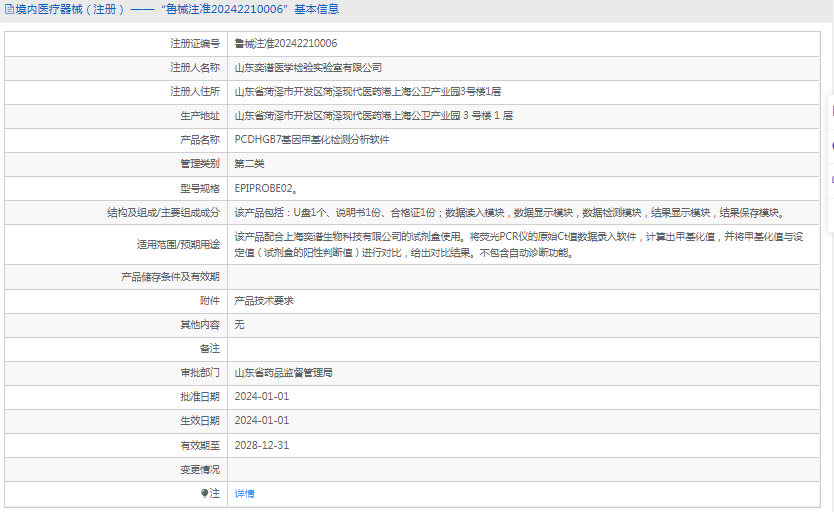Click the 结构及组成 description text
The image size is (834, 512).
(x=510, y=213)
